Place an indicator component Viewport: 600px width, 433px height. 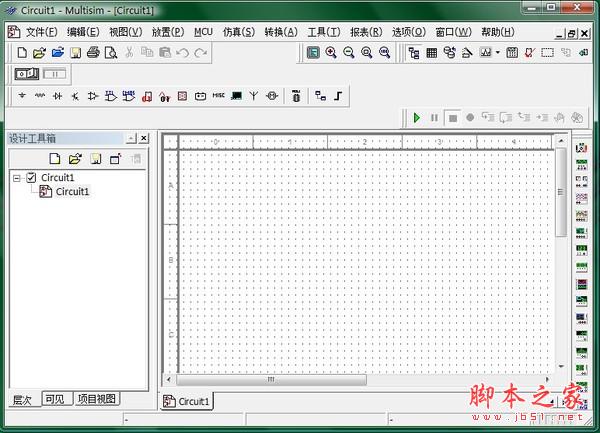[x=183, y=96]
